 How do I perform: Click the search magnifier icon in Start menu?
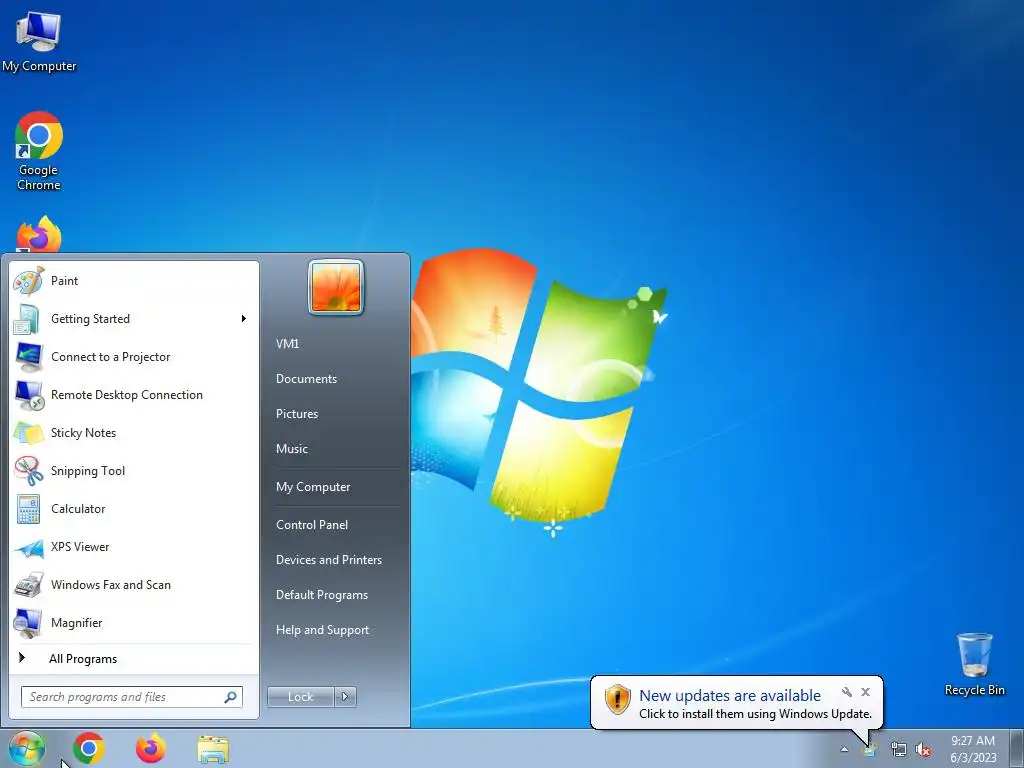[231, 697]
